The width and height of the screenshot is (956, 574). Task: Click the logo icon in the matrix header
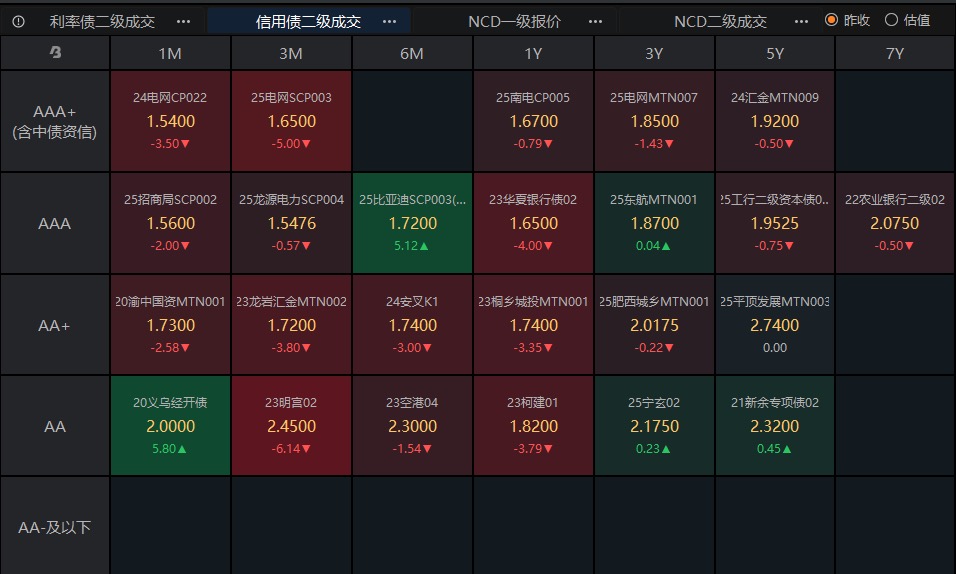55,52
